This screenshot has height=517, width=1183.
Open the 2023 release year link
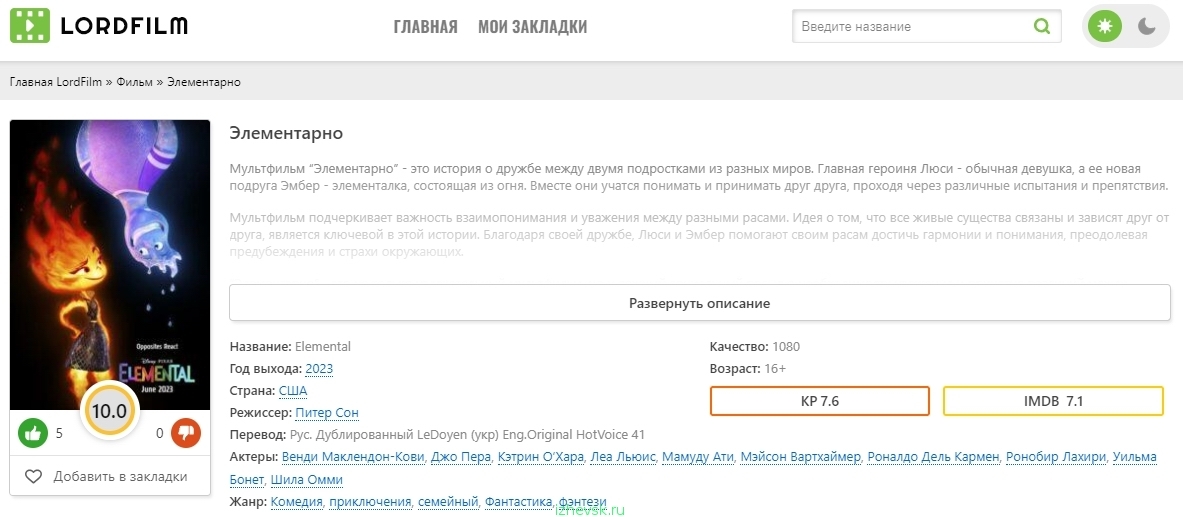coord(319,369)
